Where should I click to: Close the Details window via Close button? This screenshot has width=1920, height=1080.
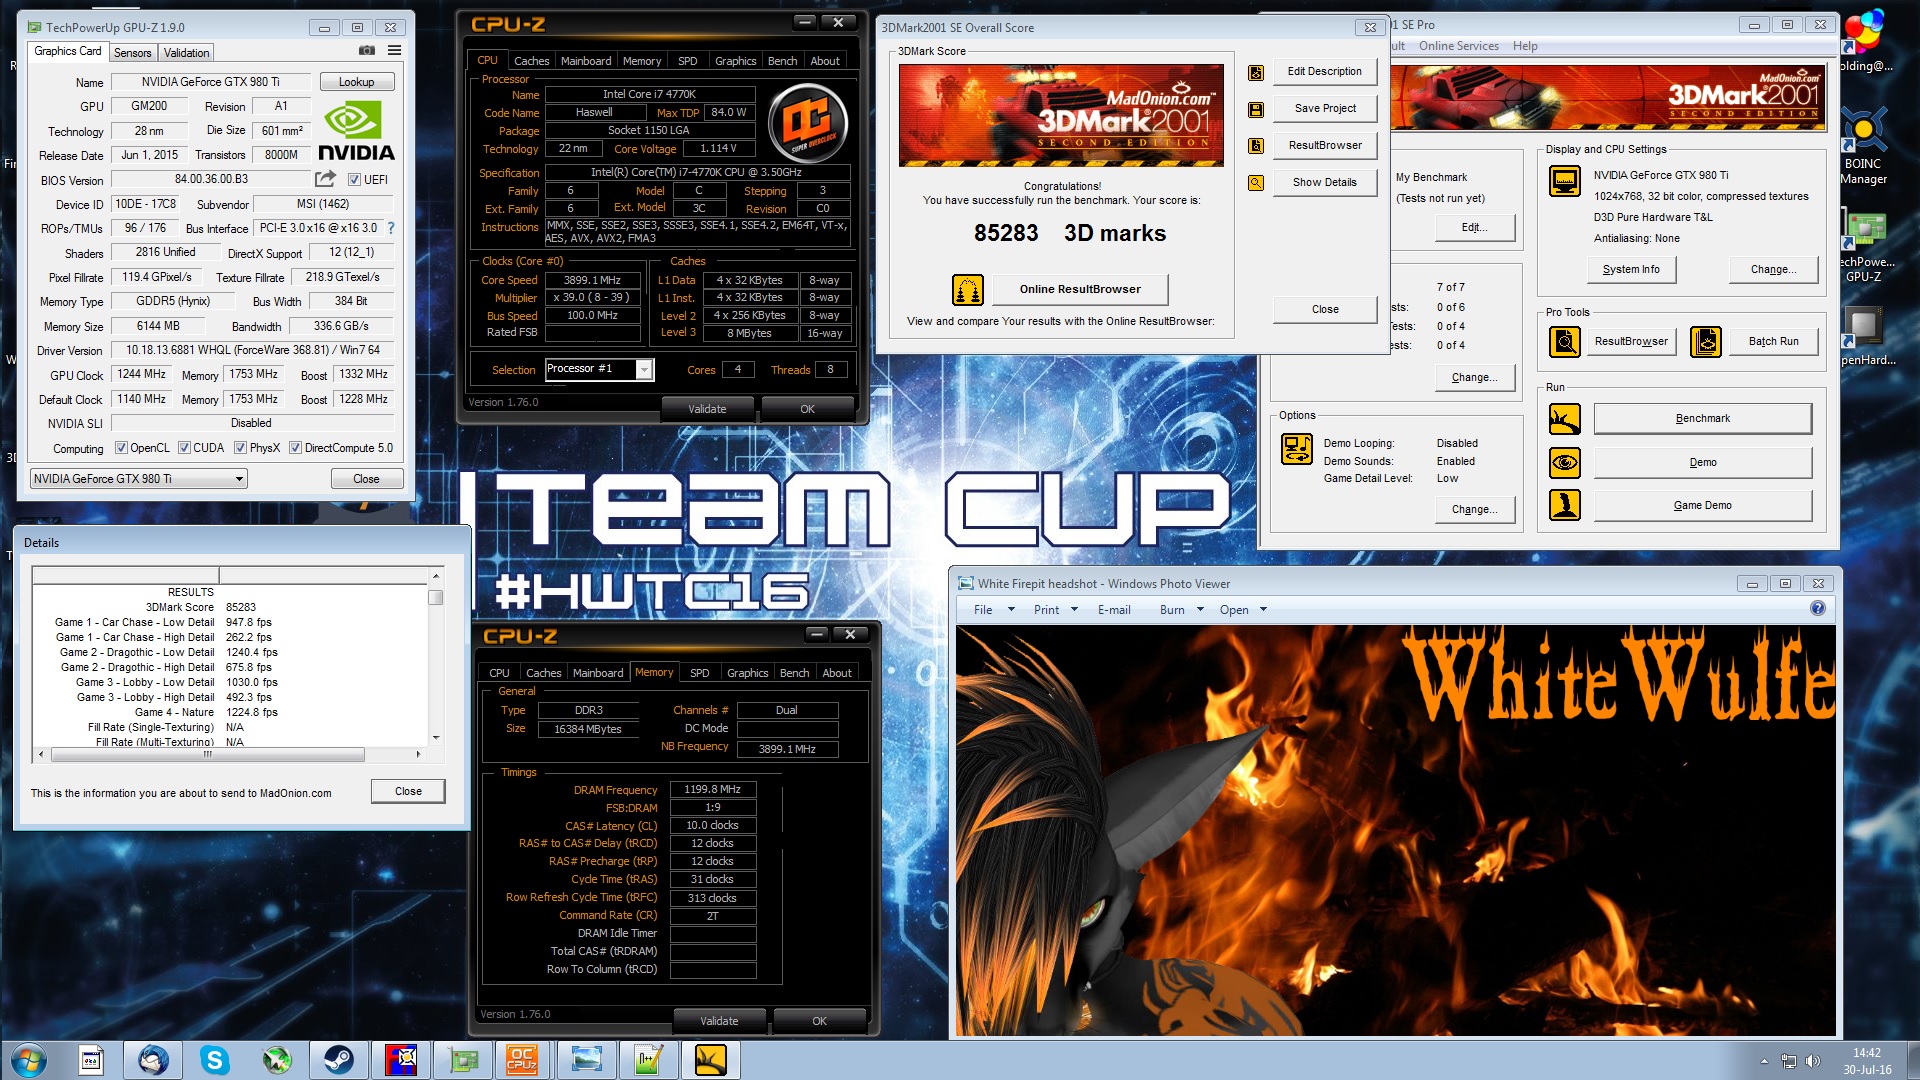point(408,792)
